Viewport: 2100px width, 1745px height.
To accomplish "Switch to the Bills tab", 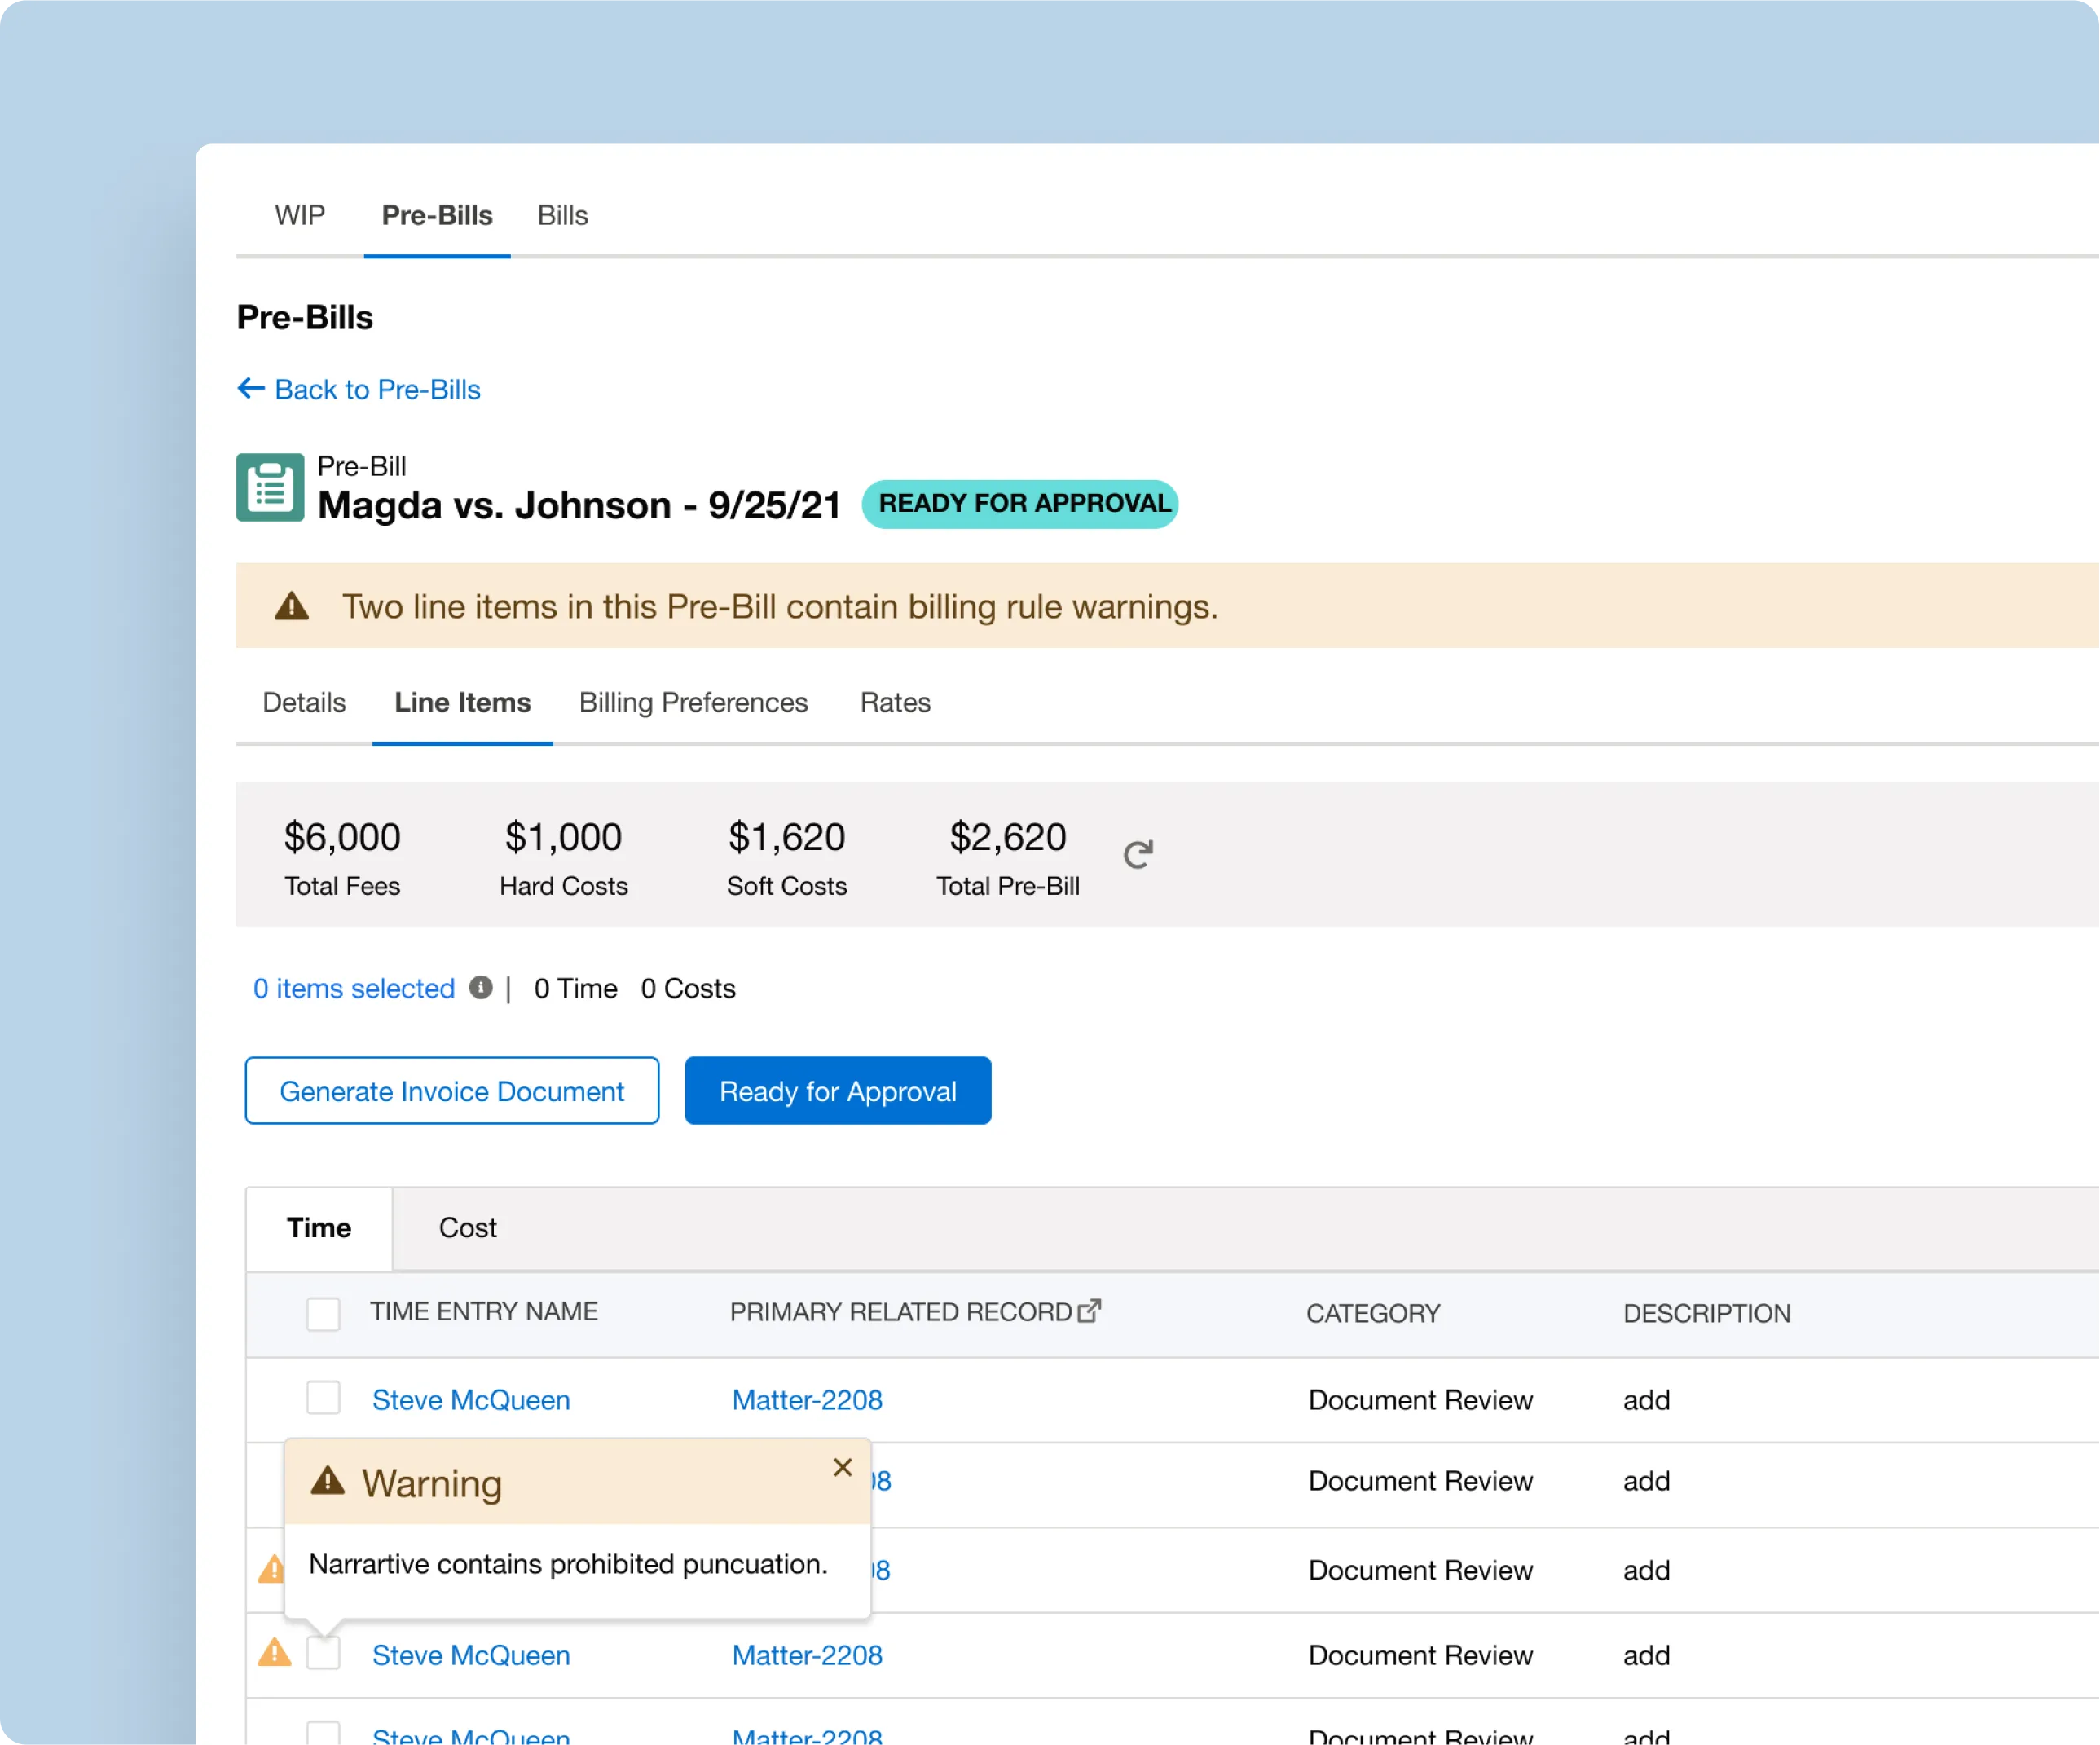I will tap(562, 215).
